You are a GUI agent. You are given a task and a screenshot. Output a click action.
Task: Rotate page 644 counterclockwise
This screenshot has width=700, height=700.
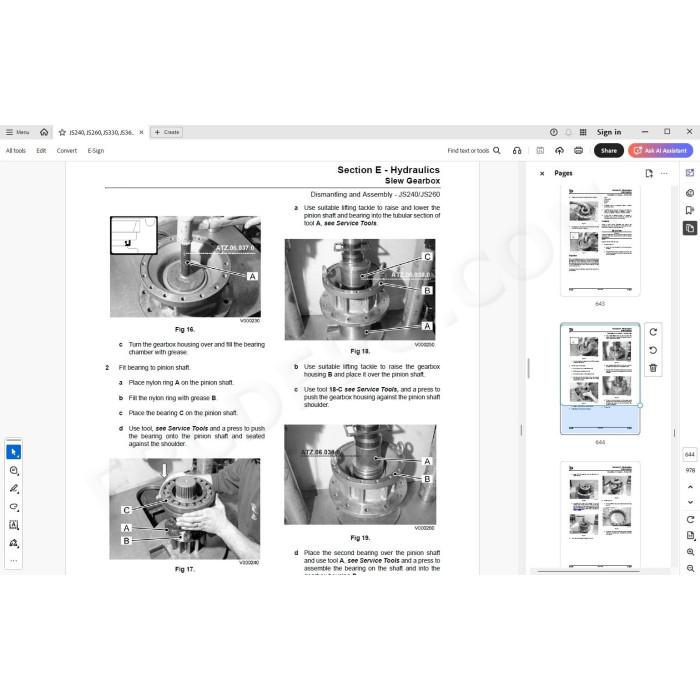pyautogui.click(x=653, y=350)
